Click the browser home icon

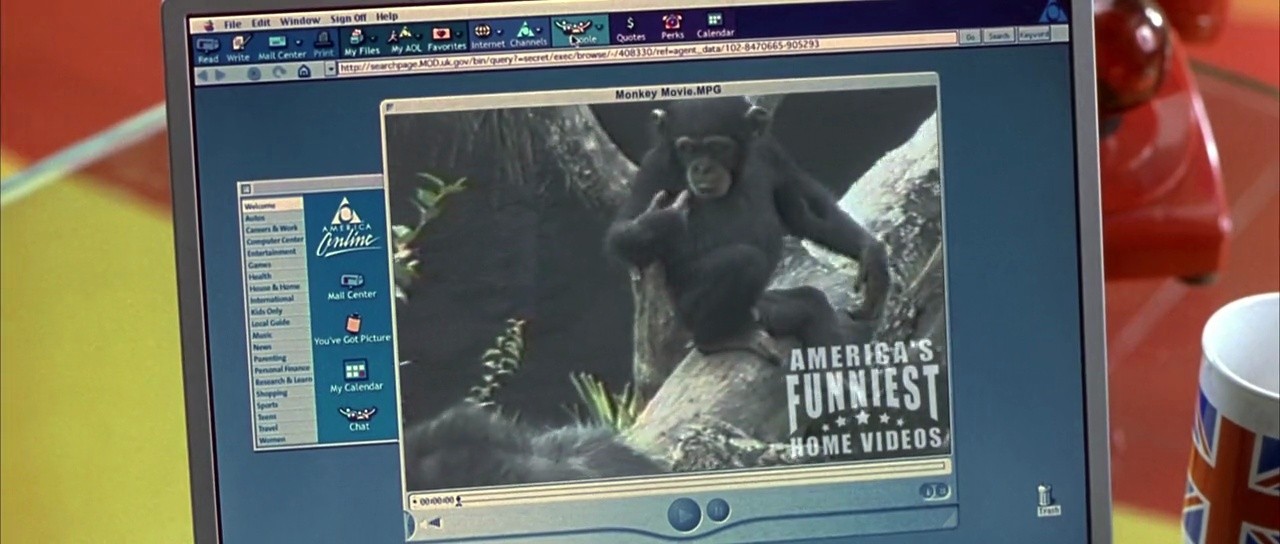pyautogui.click(x=304, y=71)
